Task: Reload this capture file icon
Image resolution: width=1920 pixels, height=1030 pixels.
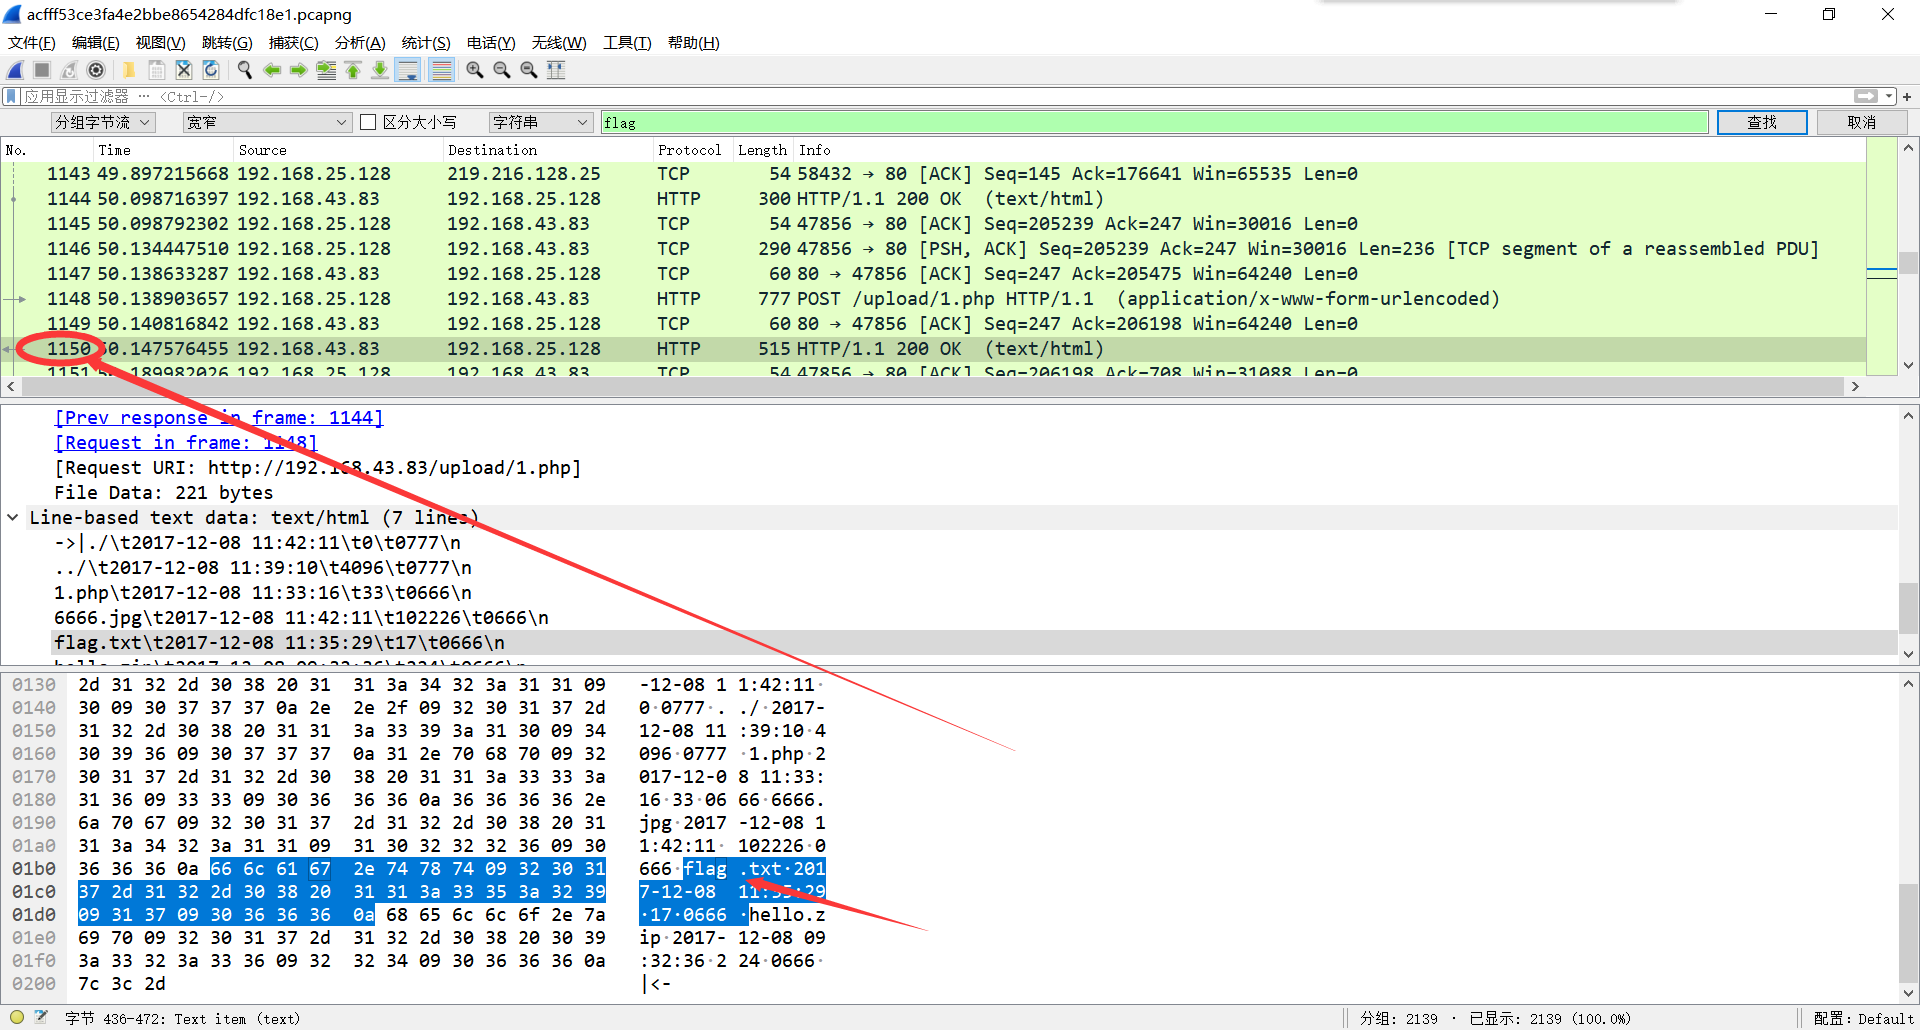Action: click(211, 70)
